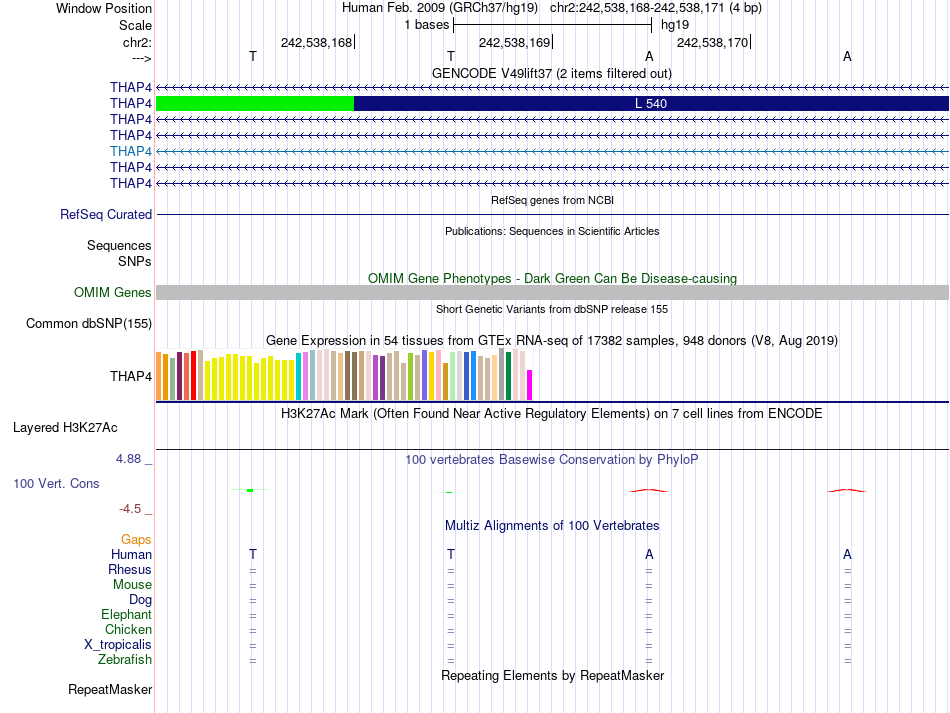Screen dimensions: 950x713
Task: Click the green THAP4 exon segment
Action: point(255,104)
